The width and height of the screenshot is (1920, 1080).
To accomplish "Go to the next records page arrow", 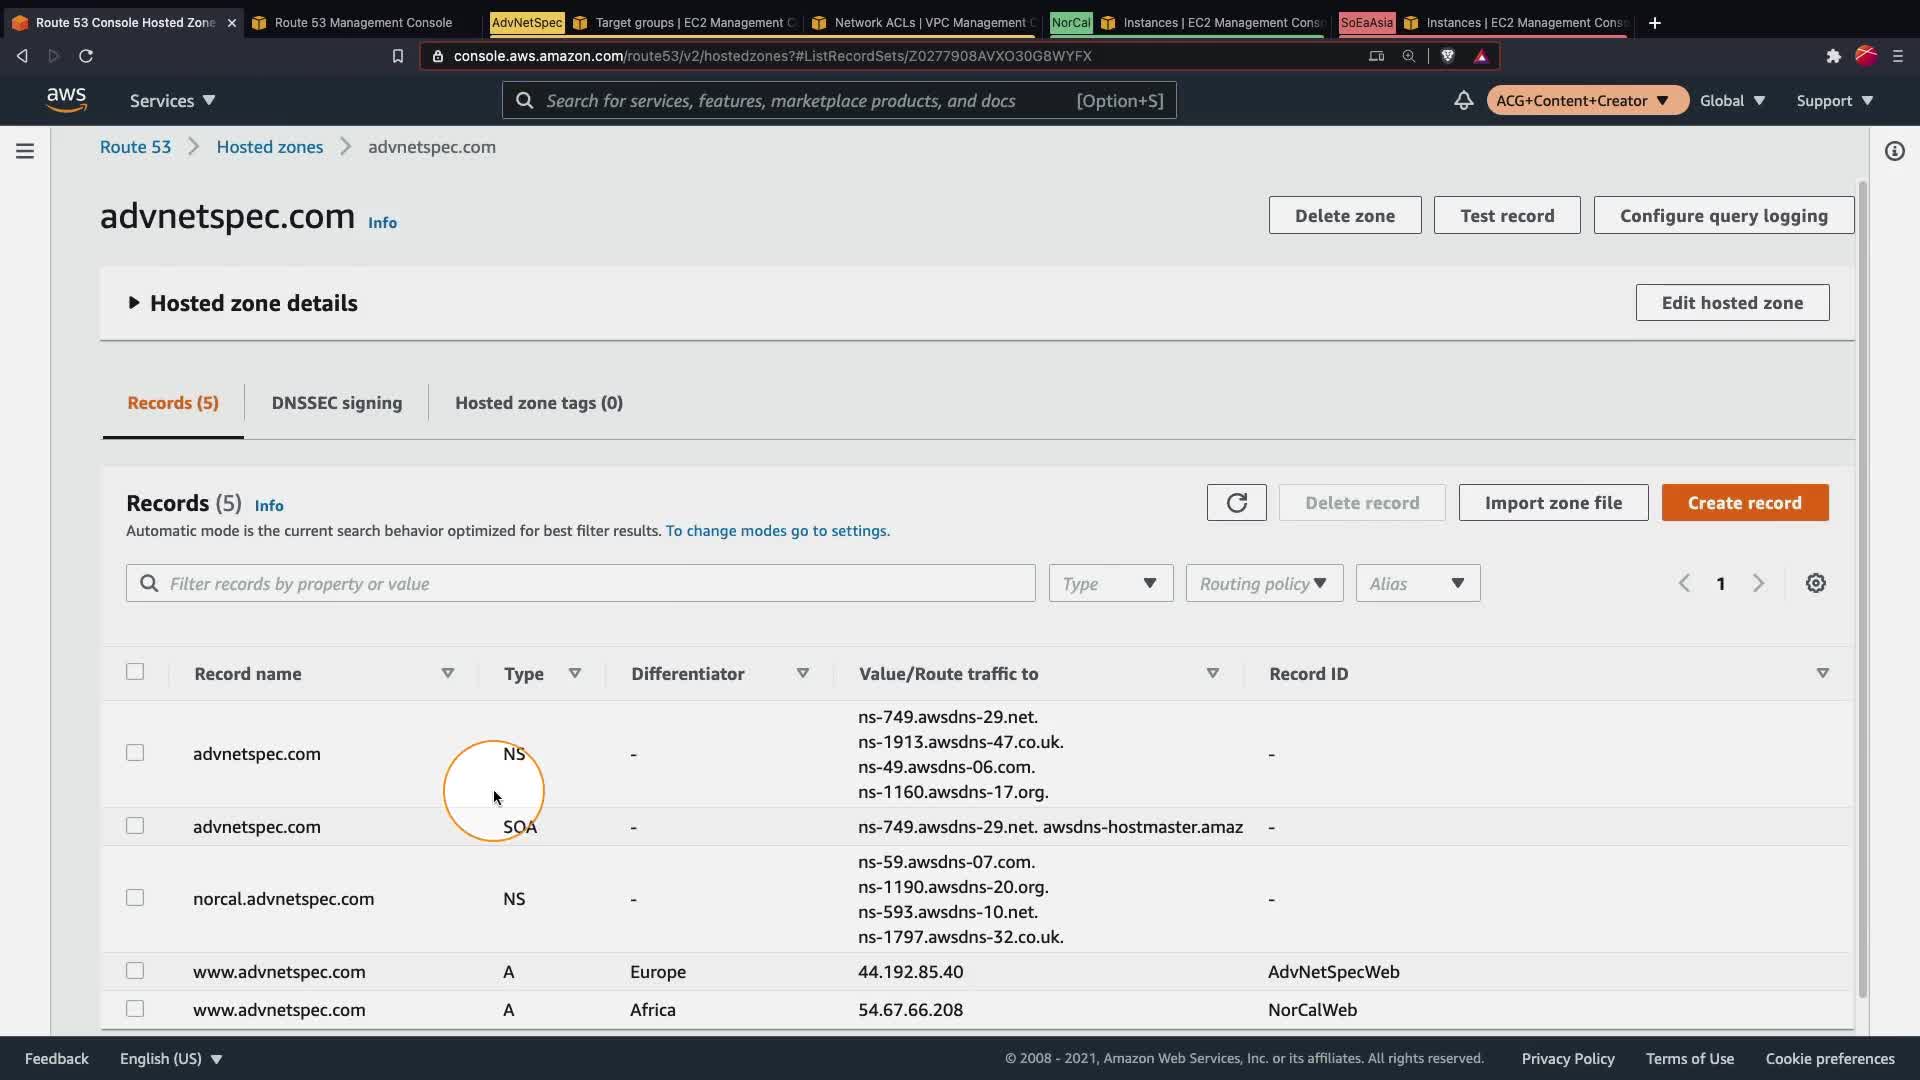I will [x=1758, y=583].
